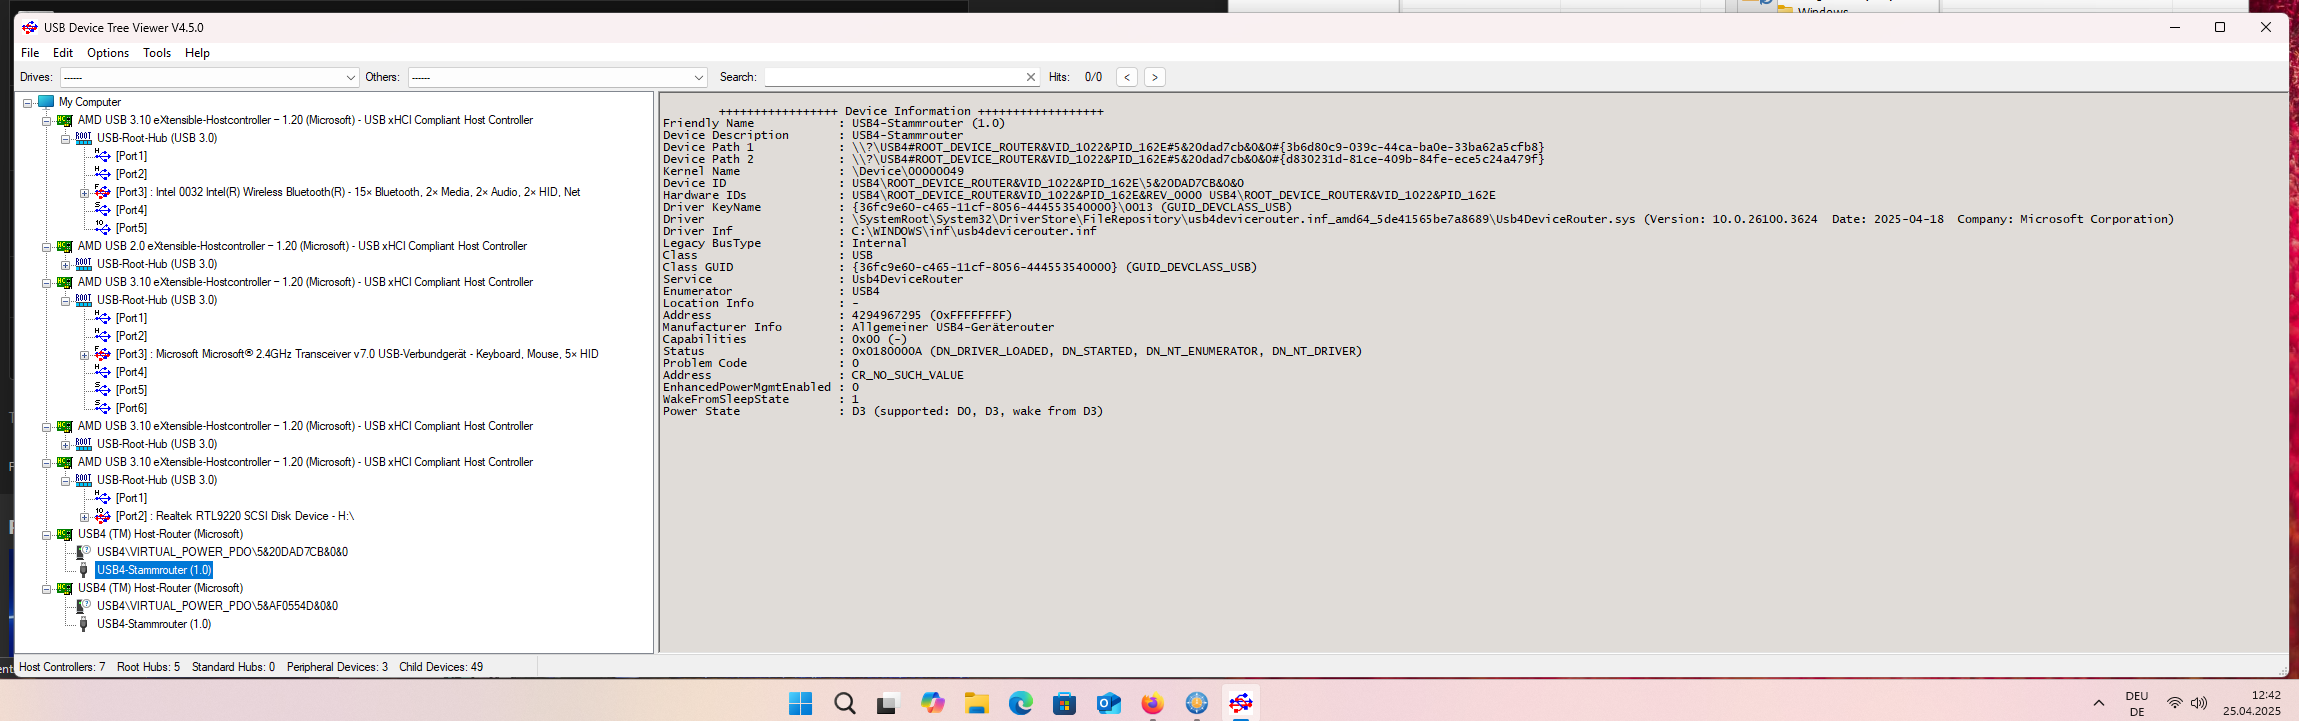Viewport: 2299px width, 721px height.
Task: Click the plug icon of highlighted USB4-Stammrouter
Action: pyautogui.click(x=84, y=570)
